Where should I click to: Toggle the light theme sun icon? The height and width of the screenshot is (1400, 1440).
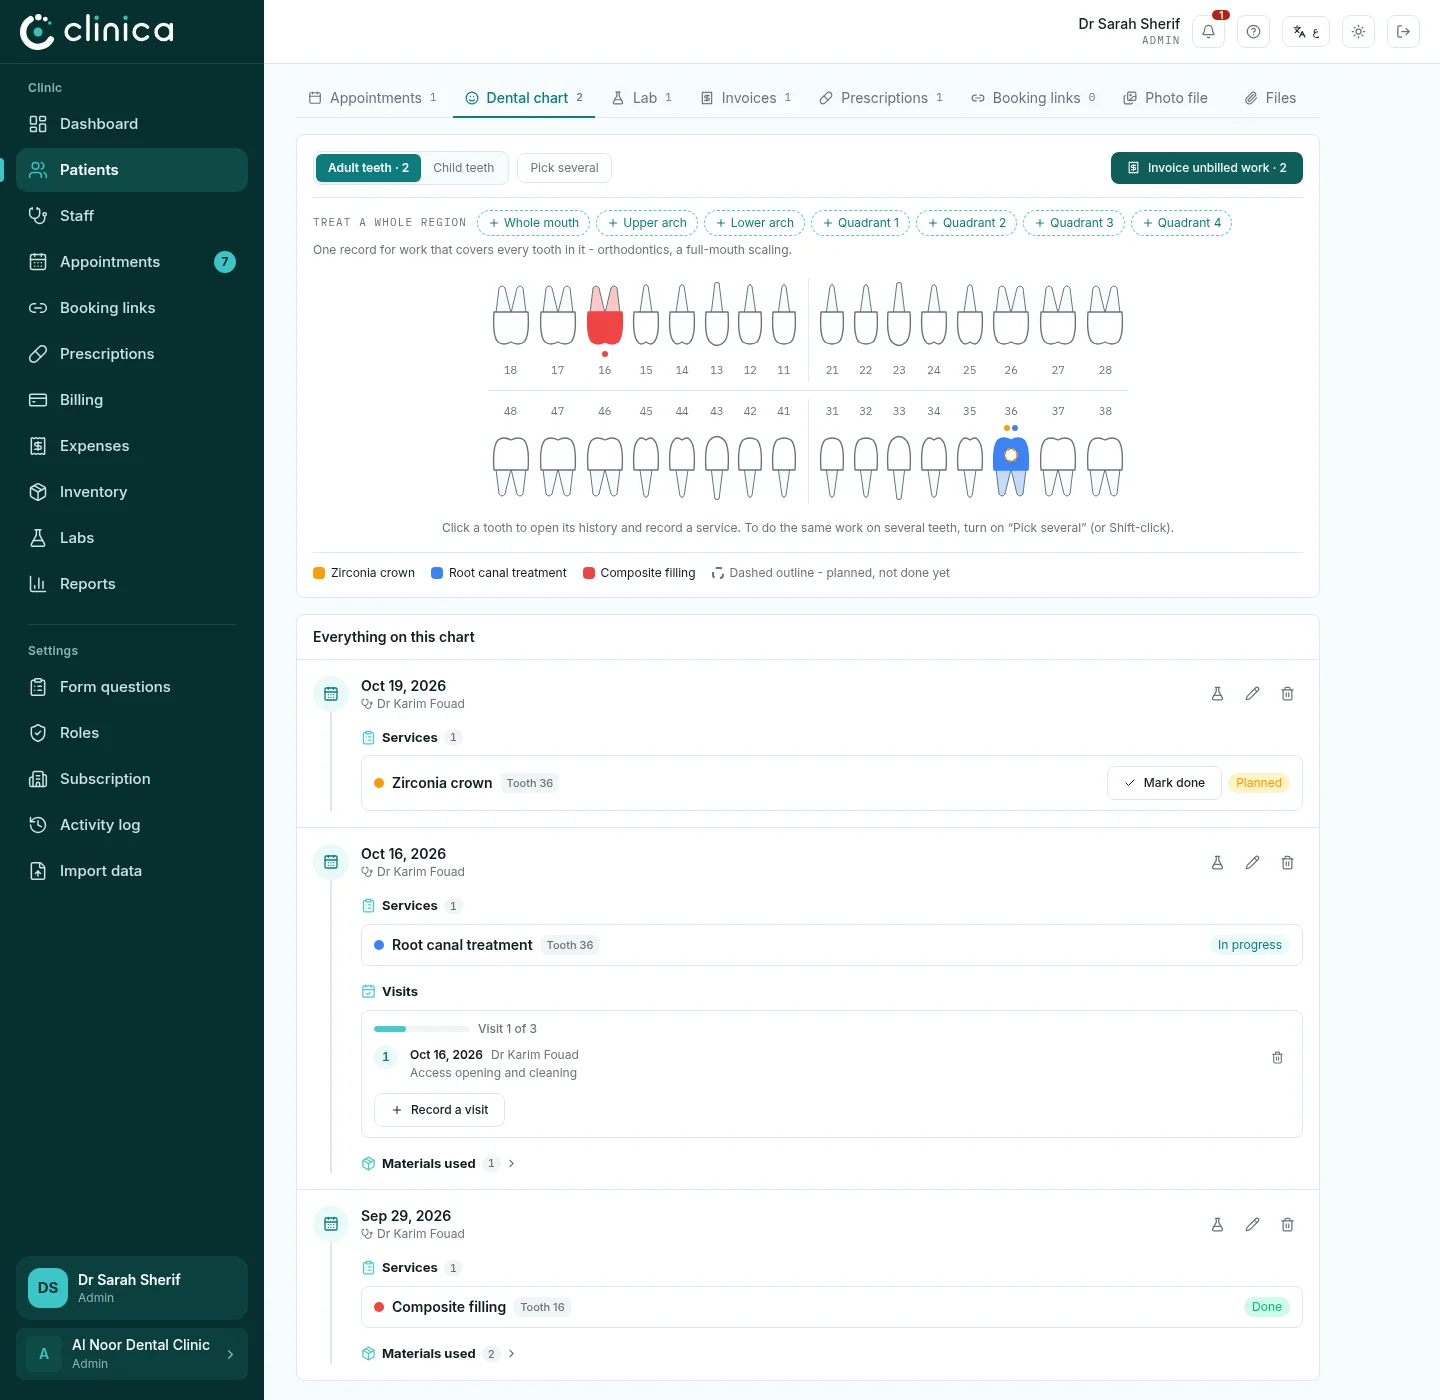click(1358, 32)
